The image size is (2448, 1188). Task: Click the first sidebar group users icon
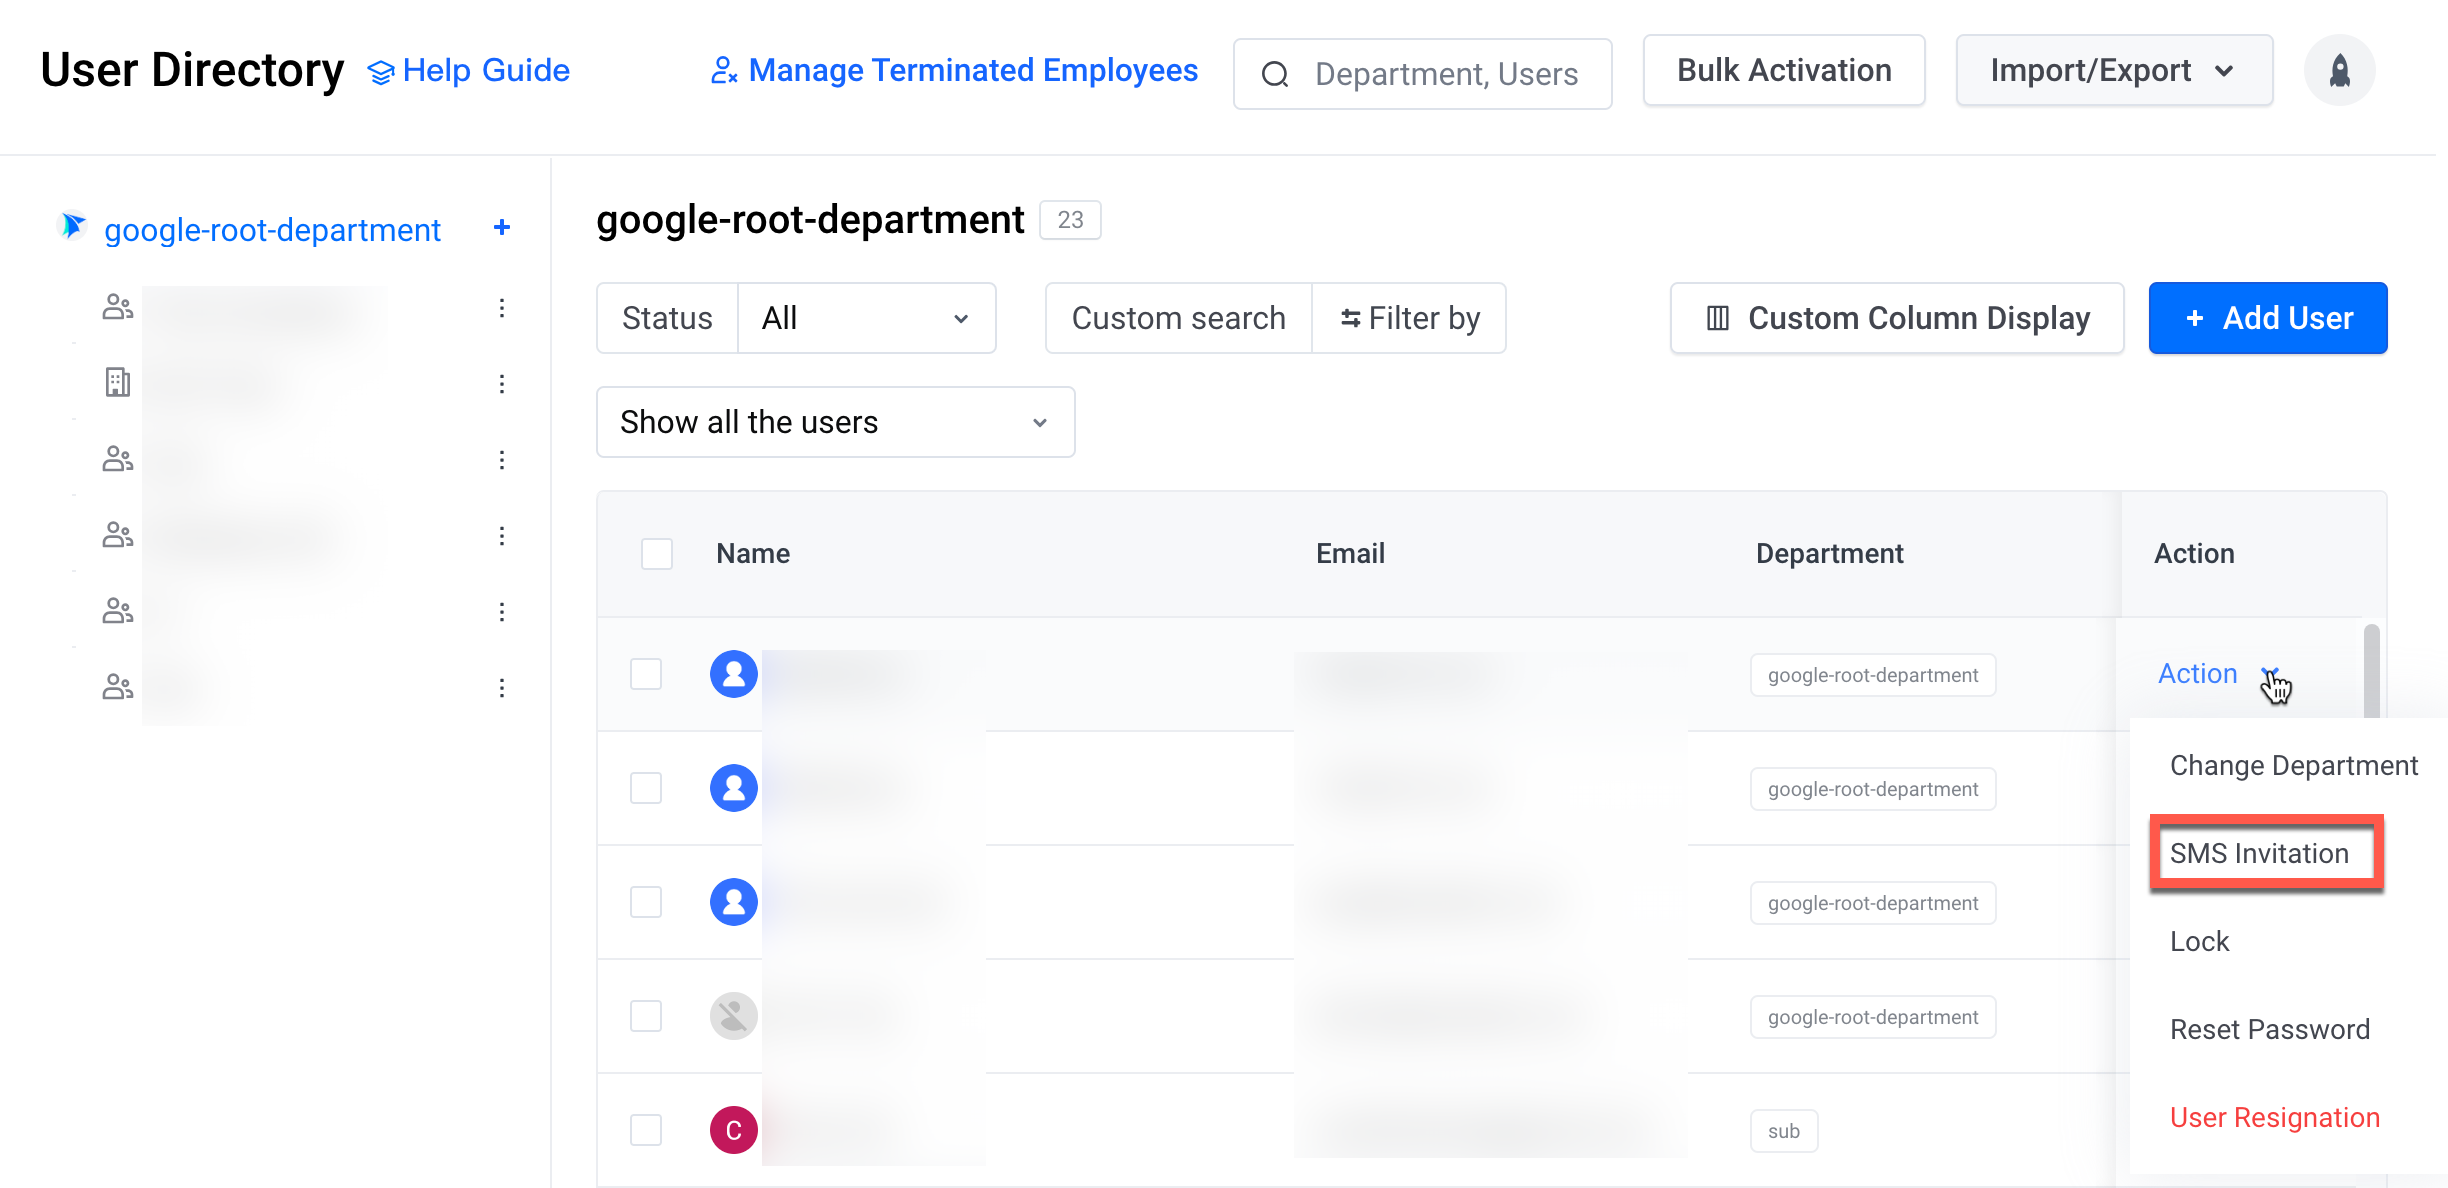118,307
